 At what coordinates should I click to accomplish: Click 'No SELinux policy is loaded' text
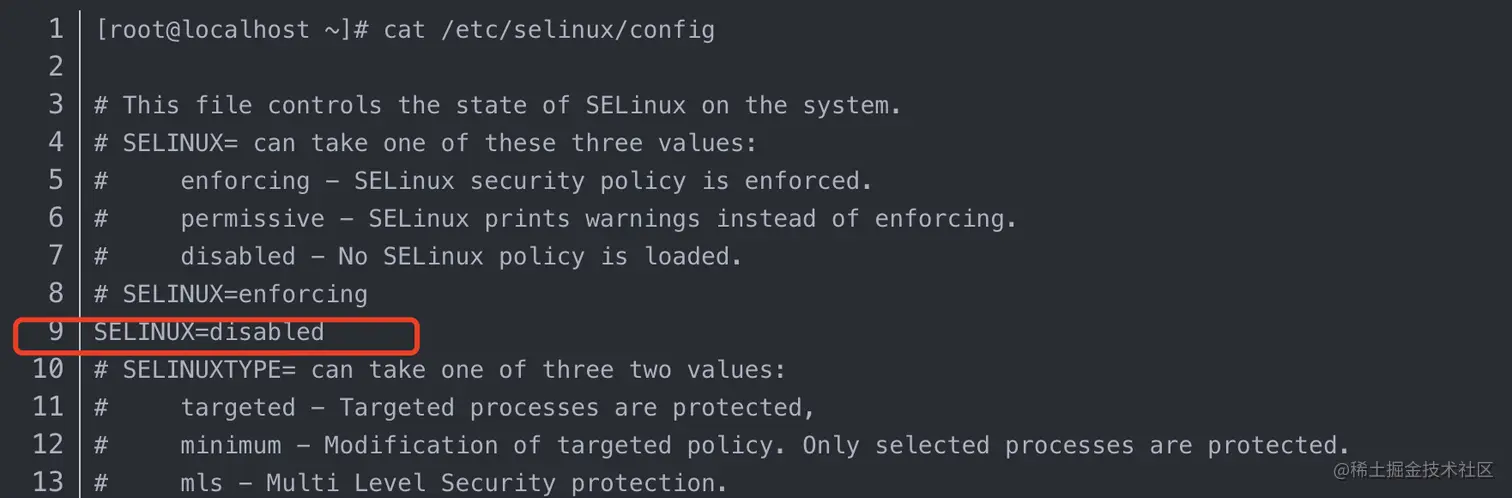point(540,257)
